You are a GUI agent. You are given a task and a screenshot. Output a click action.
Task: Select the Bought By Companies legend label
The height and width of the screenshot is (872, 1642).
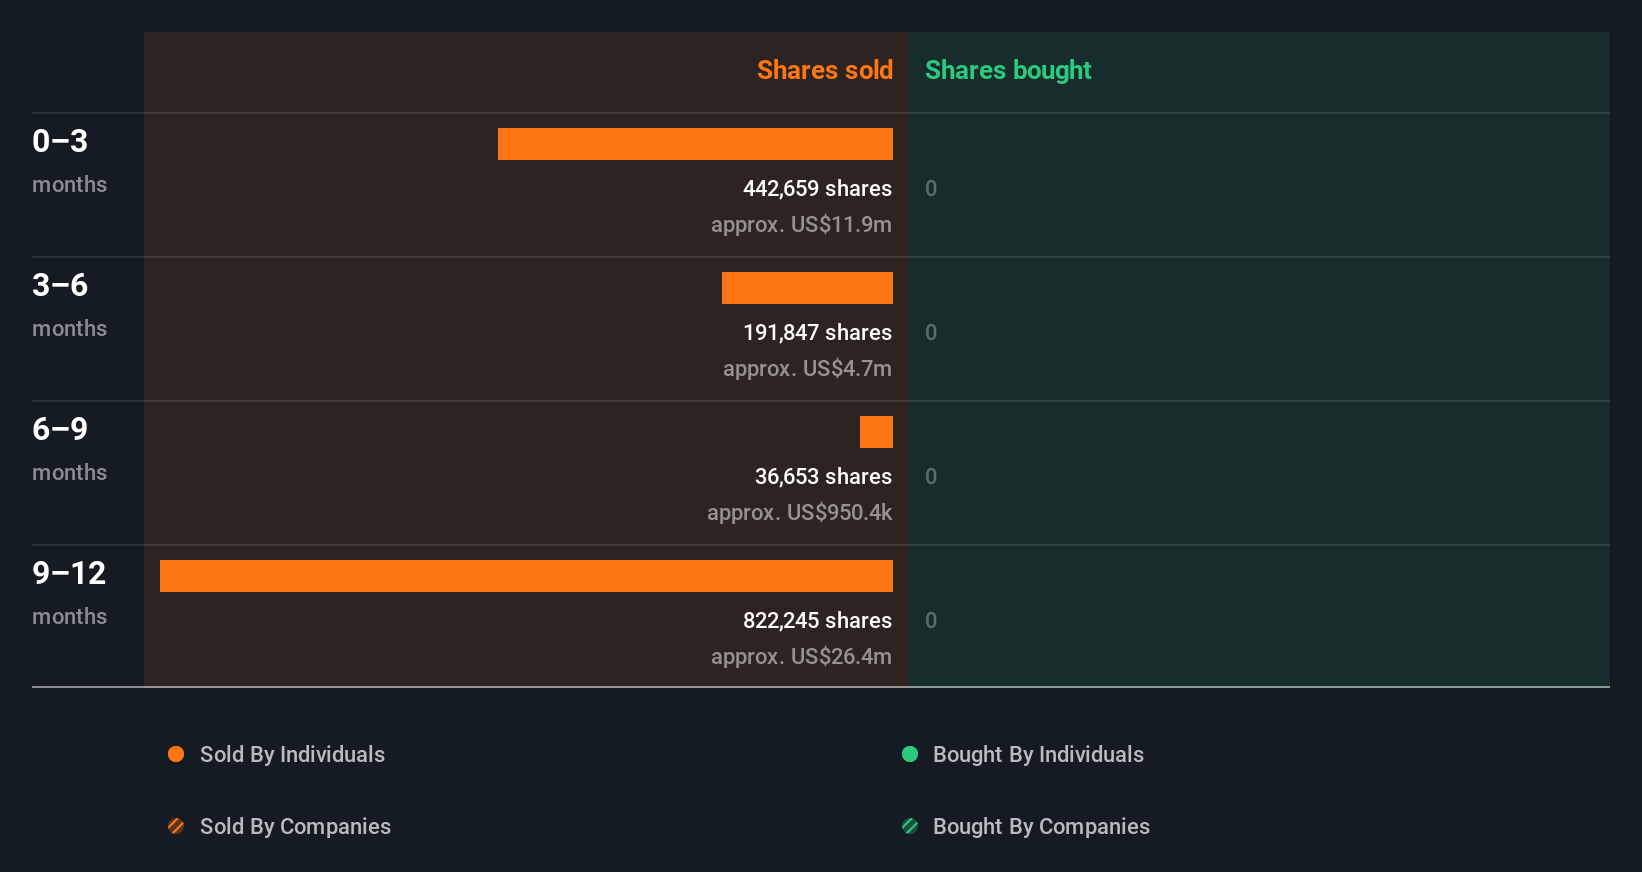[x=1041, y=826]
